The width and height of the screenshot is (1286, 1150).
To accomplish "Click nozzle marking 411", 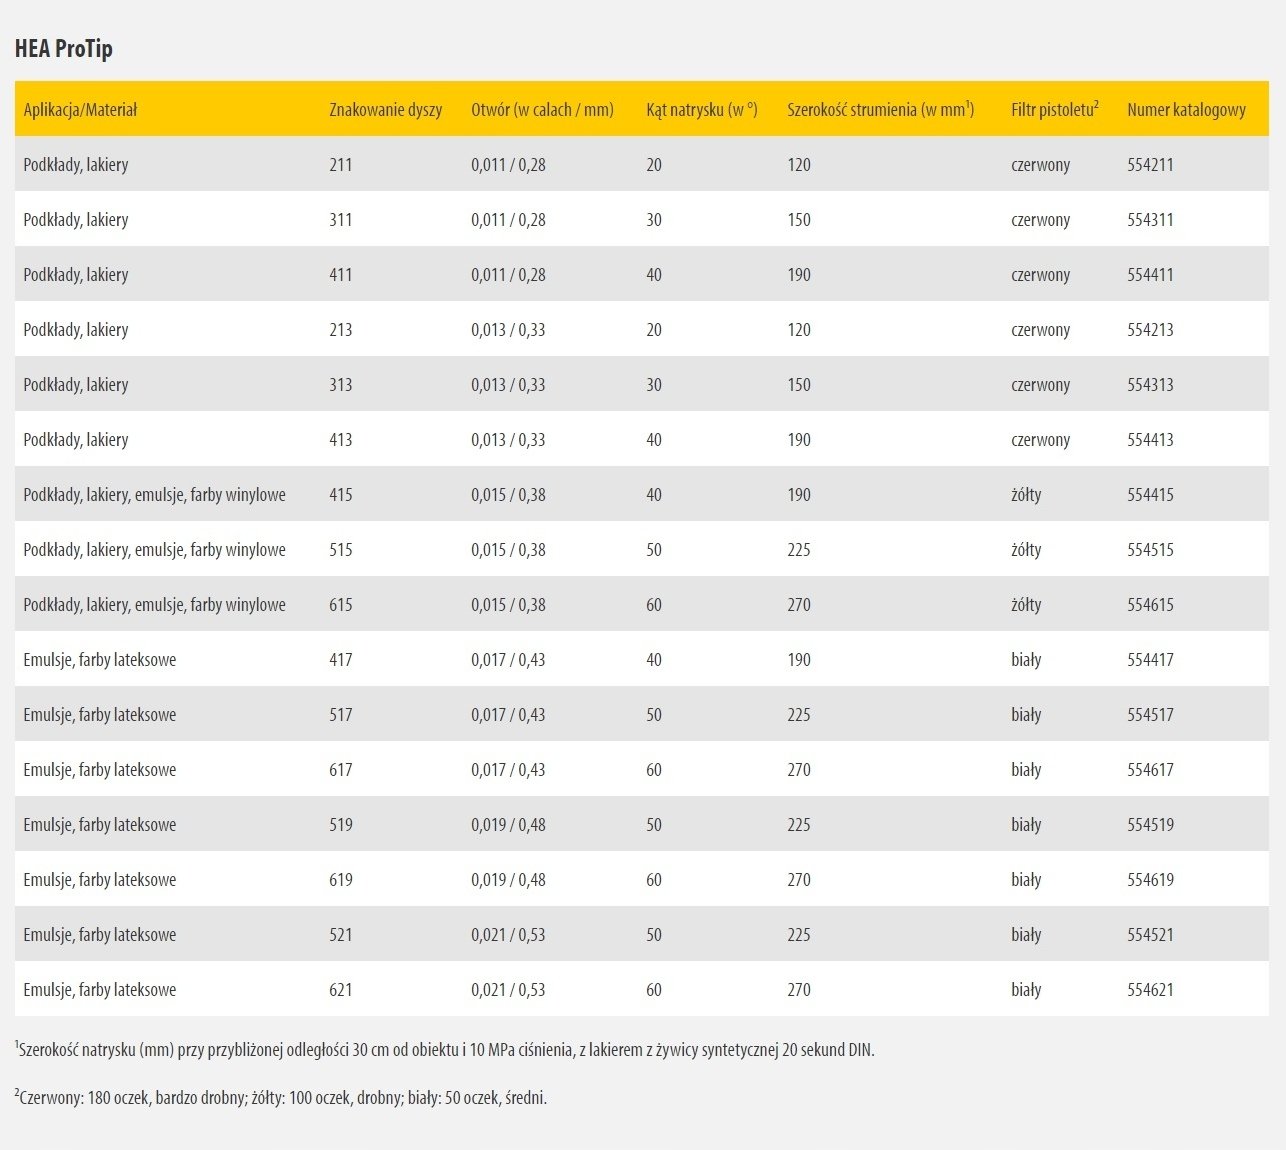I will click(341, 275).
